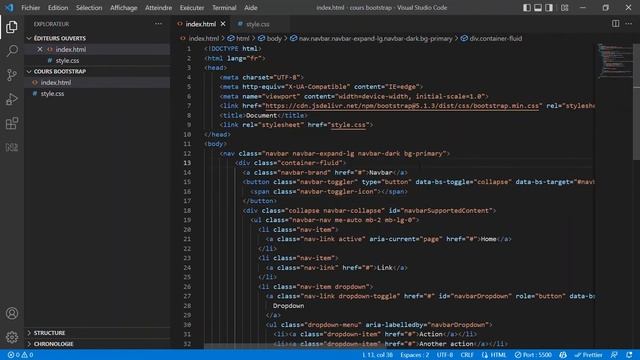Open the Exécuter menu
This screenshot has width=640, height=360.
(x=192, y=7)
